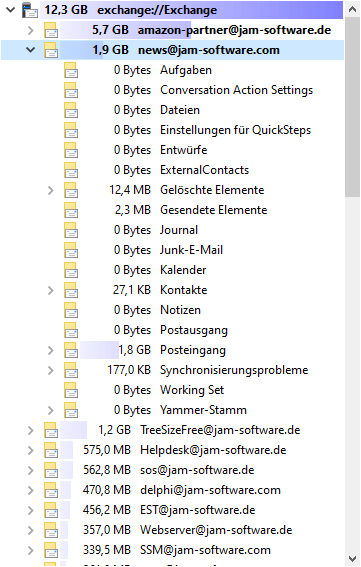
Task: Select the Junk-E-Mail folder
Action: (191, 250)
